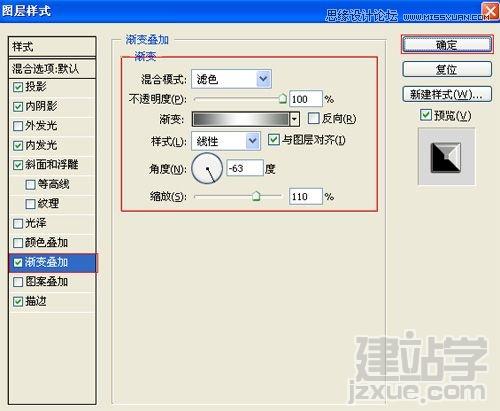
Task: Click the gradient color bar swatch
Action: [240, 119]
